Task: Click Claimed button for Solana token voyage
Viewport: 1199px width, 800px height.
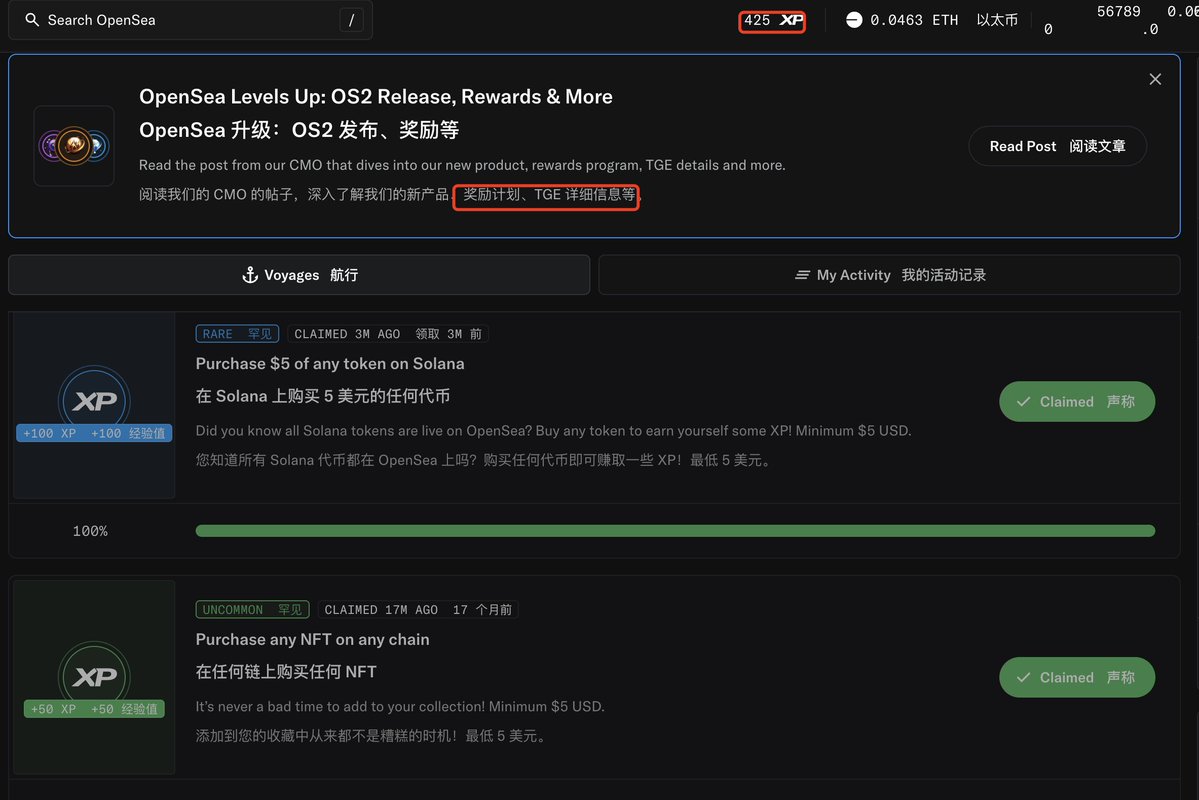Action: (1077, 402)
